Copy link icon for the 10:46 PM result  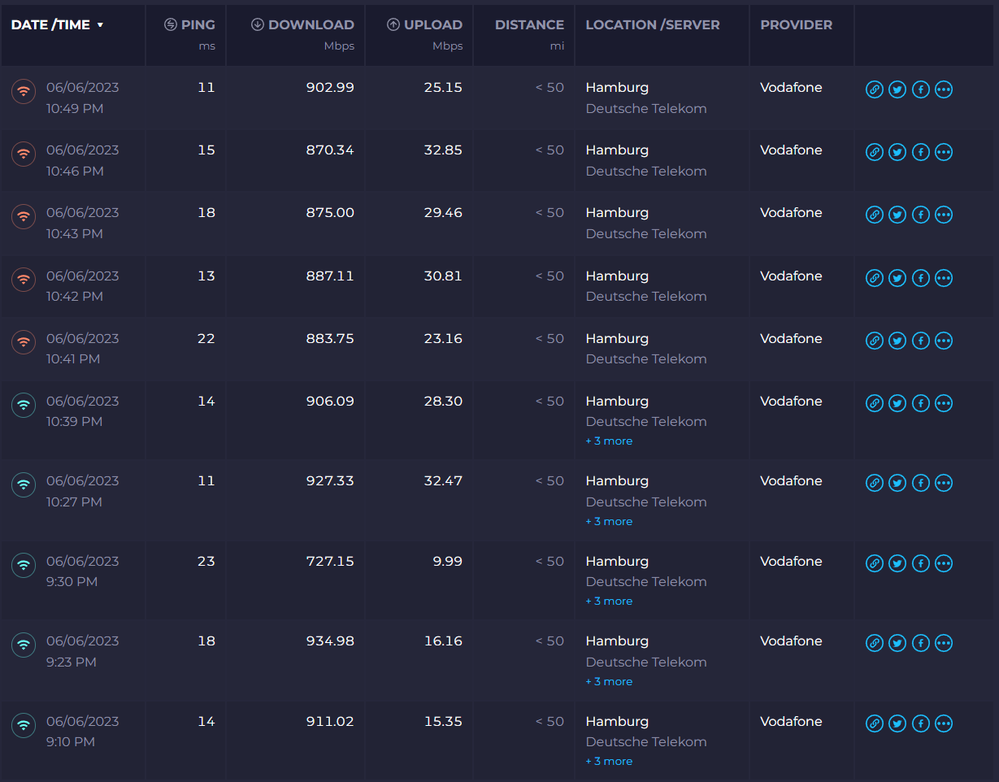click(874, 152)
